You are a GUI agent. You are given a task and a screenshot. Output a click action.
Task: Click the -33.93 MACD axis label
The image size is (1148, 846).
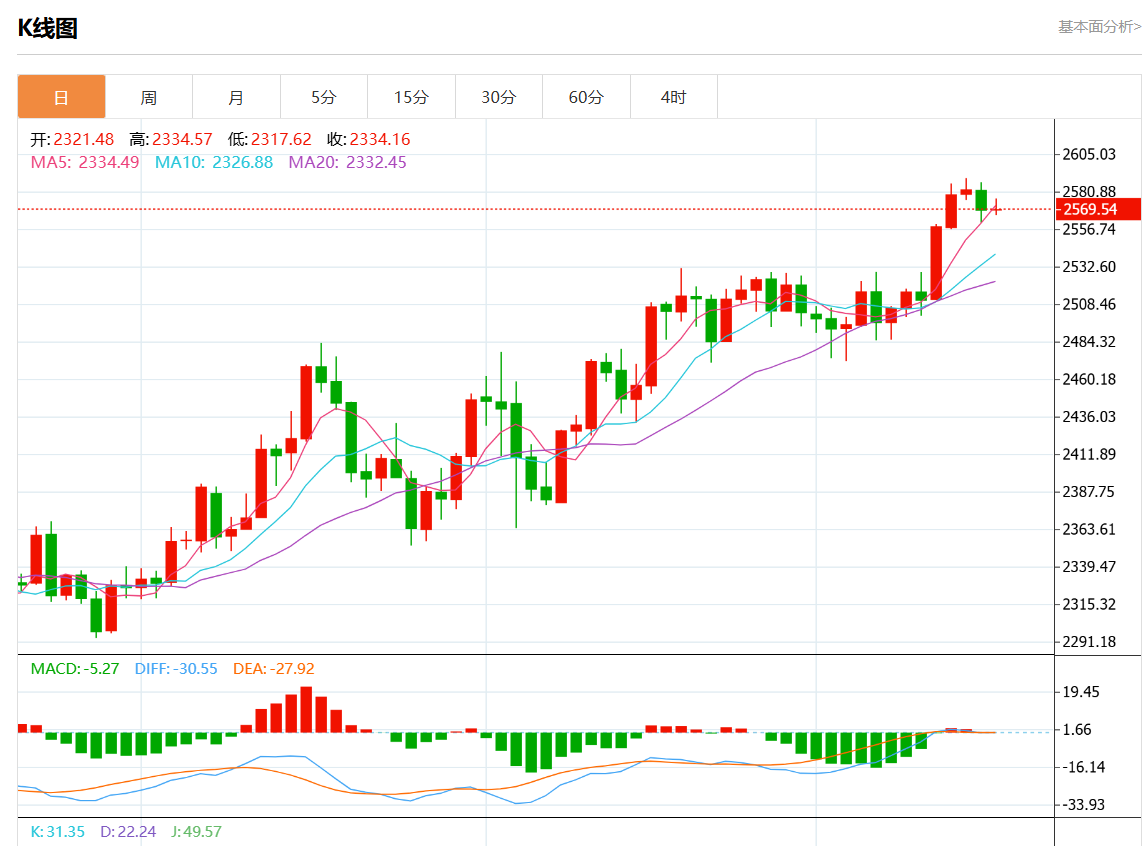[x=1084, y=805]
